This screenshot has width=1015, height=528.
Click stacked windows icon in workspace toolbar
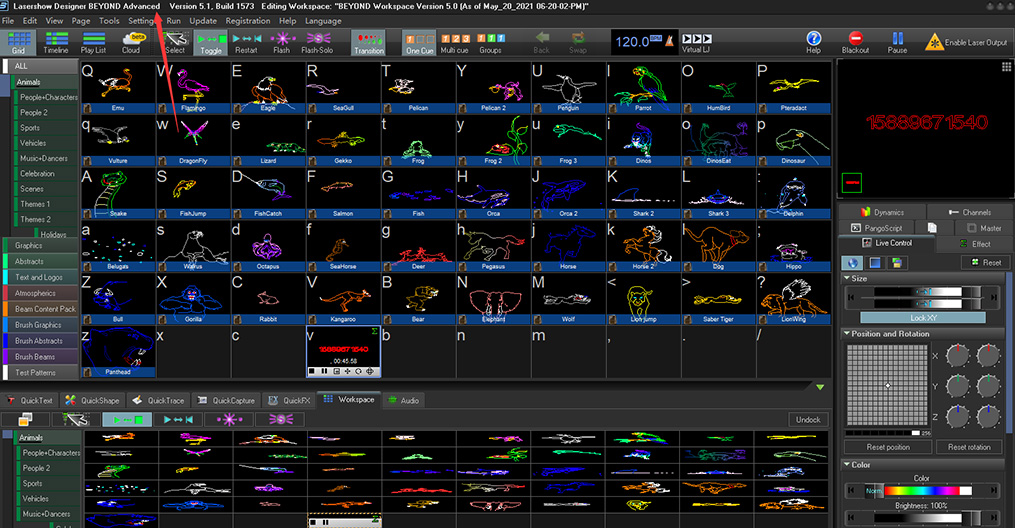(x=25, y=419)
